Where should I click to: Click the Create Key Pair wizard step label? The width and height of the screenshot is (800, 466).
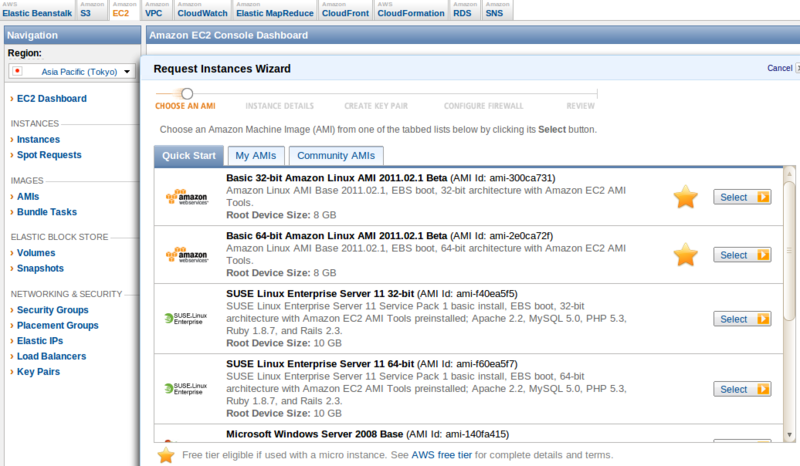coord(376,106)
